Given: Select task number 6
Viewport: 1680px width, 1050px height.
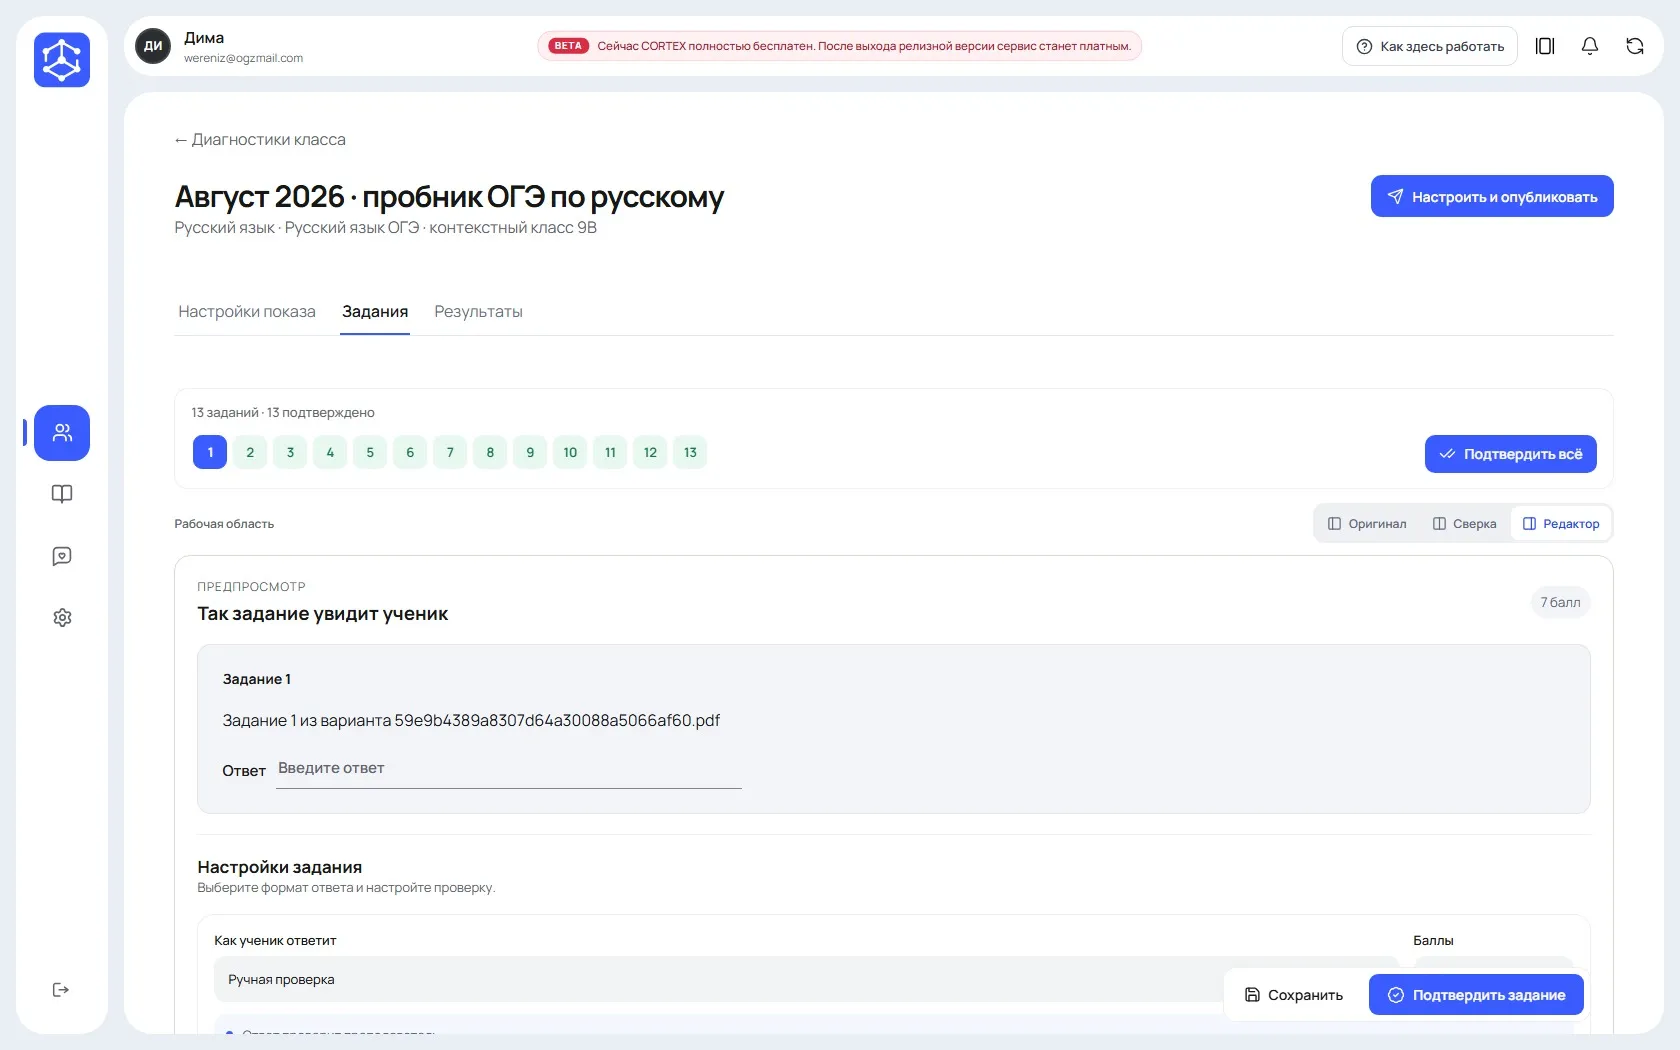Looking at the screenshot, I should pyautogui.click(x=410, y=452).
